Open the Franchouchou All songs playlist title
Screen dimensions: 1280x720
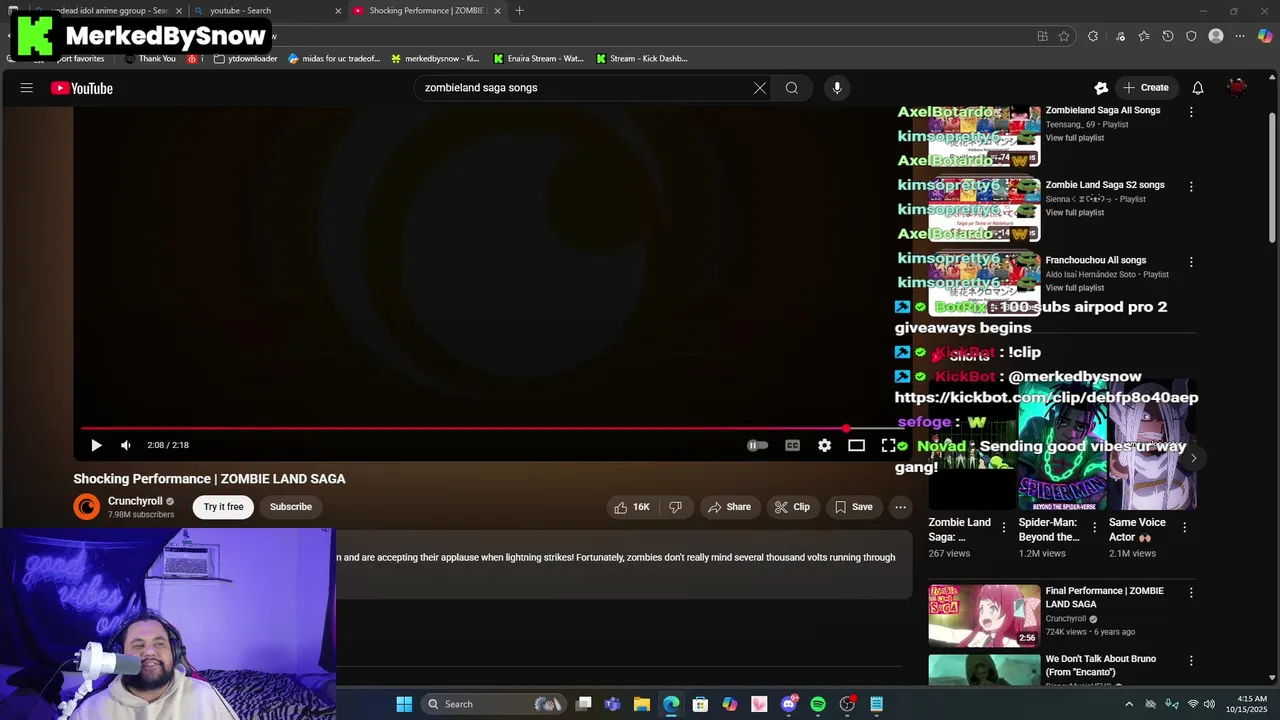click(1096, 260)
